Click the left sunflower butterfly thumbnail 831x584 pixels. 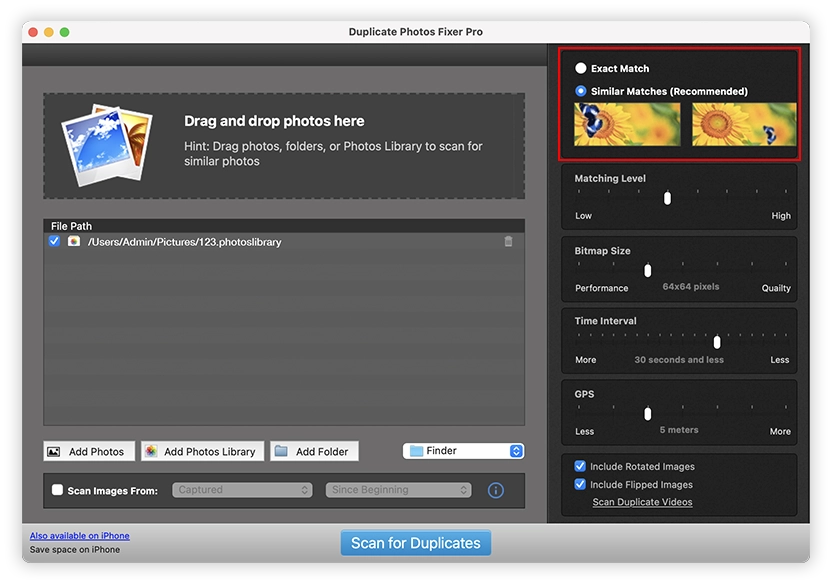627,125
